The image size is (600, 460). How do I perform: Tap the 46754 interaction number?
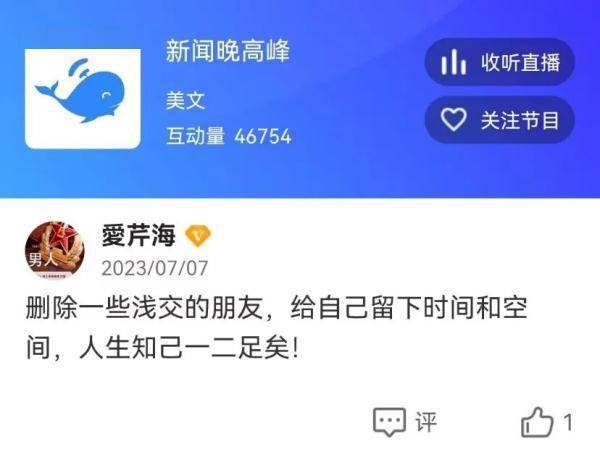pos(263,136)
